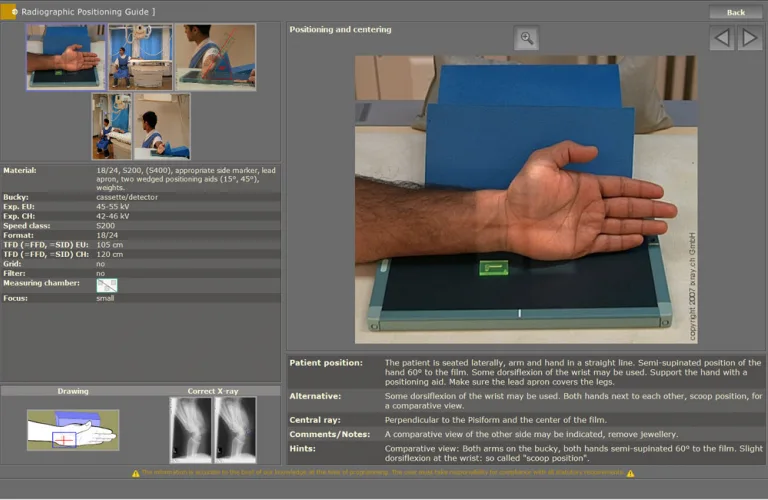768x500 pixels.
Task: Go to previous image arrow
Action: [x=722, y=38]
